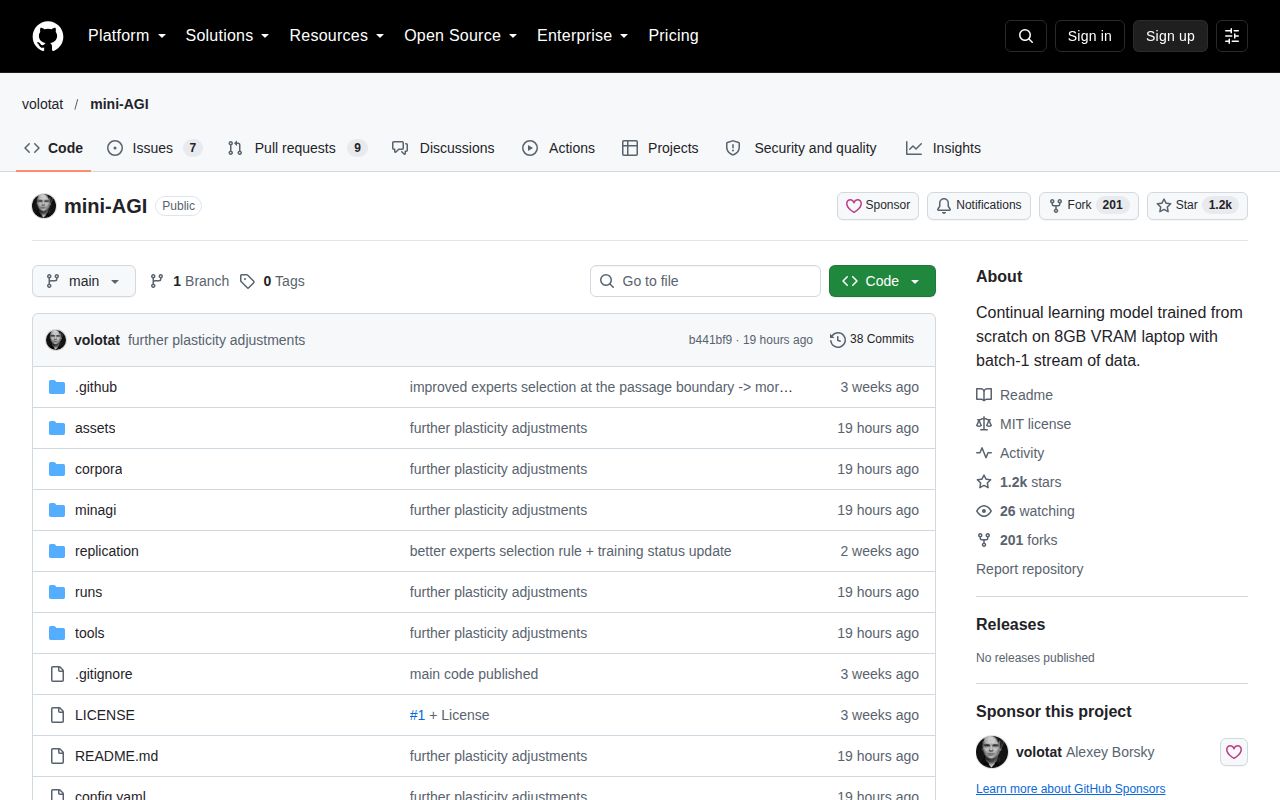Image resolution: width=1280 pixels, height=800 pixels.
Task: Switch to the Code tab
Action: pyautogui.click(x=54, y=148)
